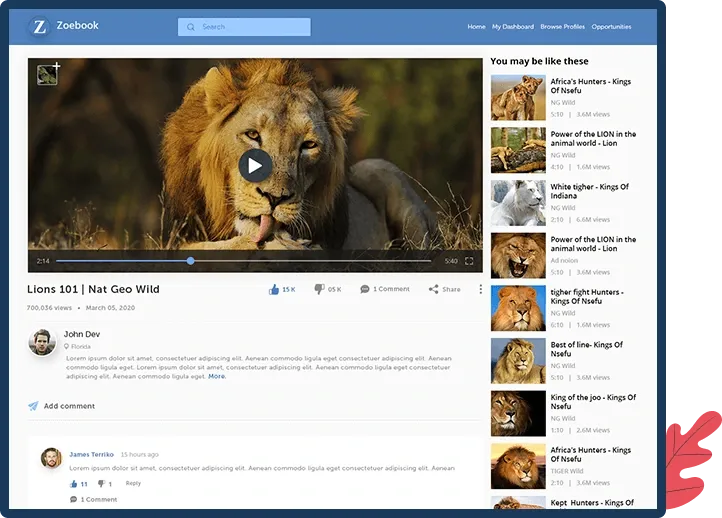Expand description with the More link
This screenshot has width=722, height=518.
[x=217, y=376]
